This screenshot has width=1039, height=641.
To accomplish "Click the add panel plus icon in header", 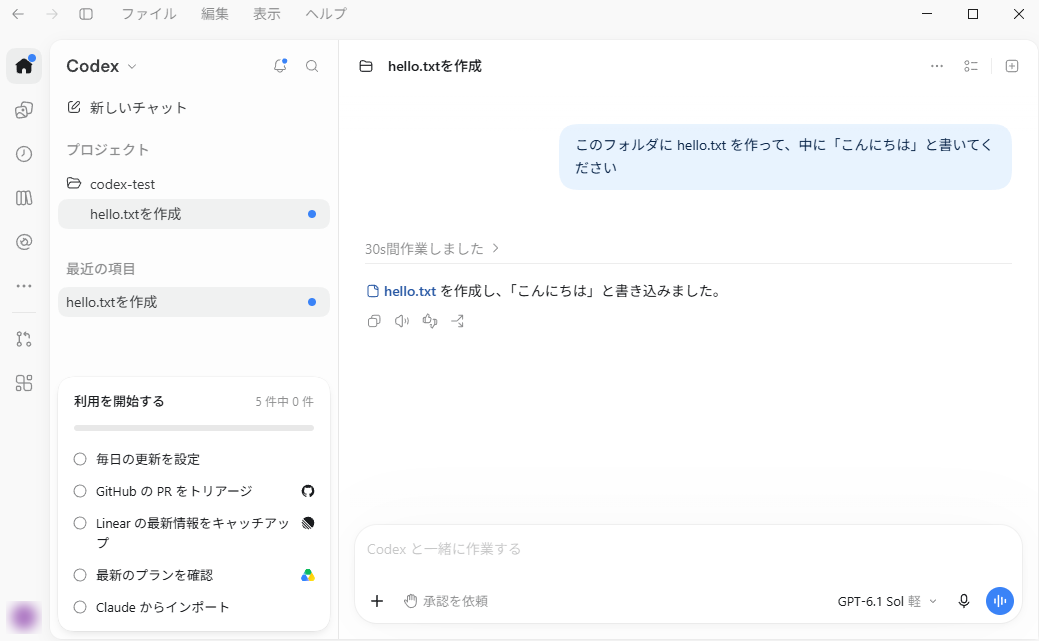I will pos(1012,66).
